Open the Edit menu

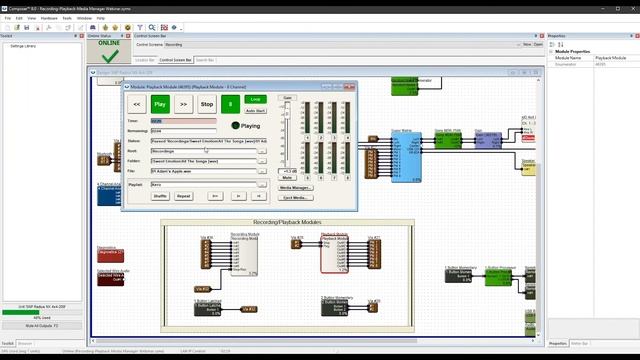pos(19,18)
